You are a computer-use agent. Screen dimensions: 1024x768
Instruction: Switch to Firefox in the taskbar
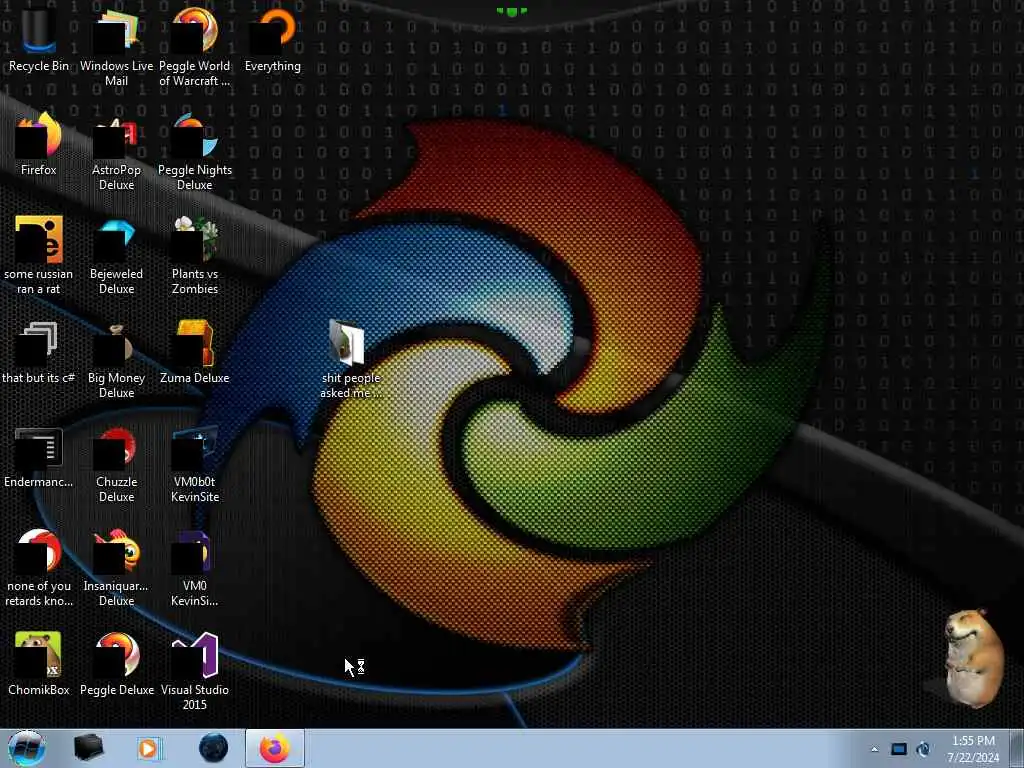pos(275,748)
